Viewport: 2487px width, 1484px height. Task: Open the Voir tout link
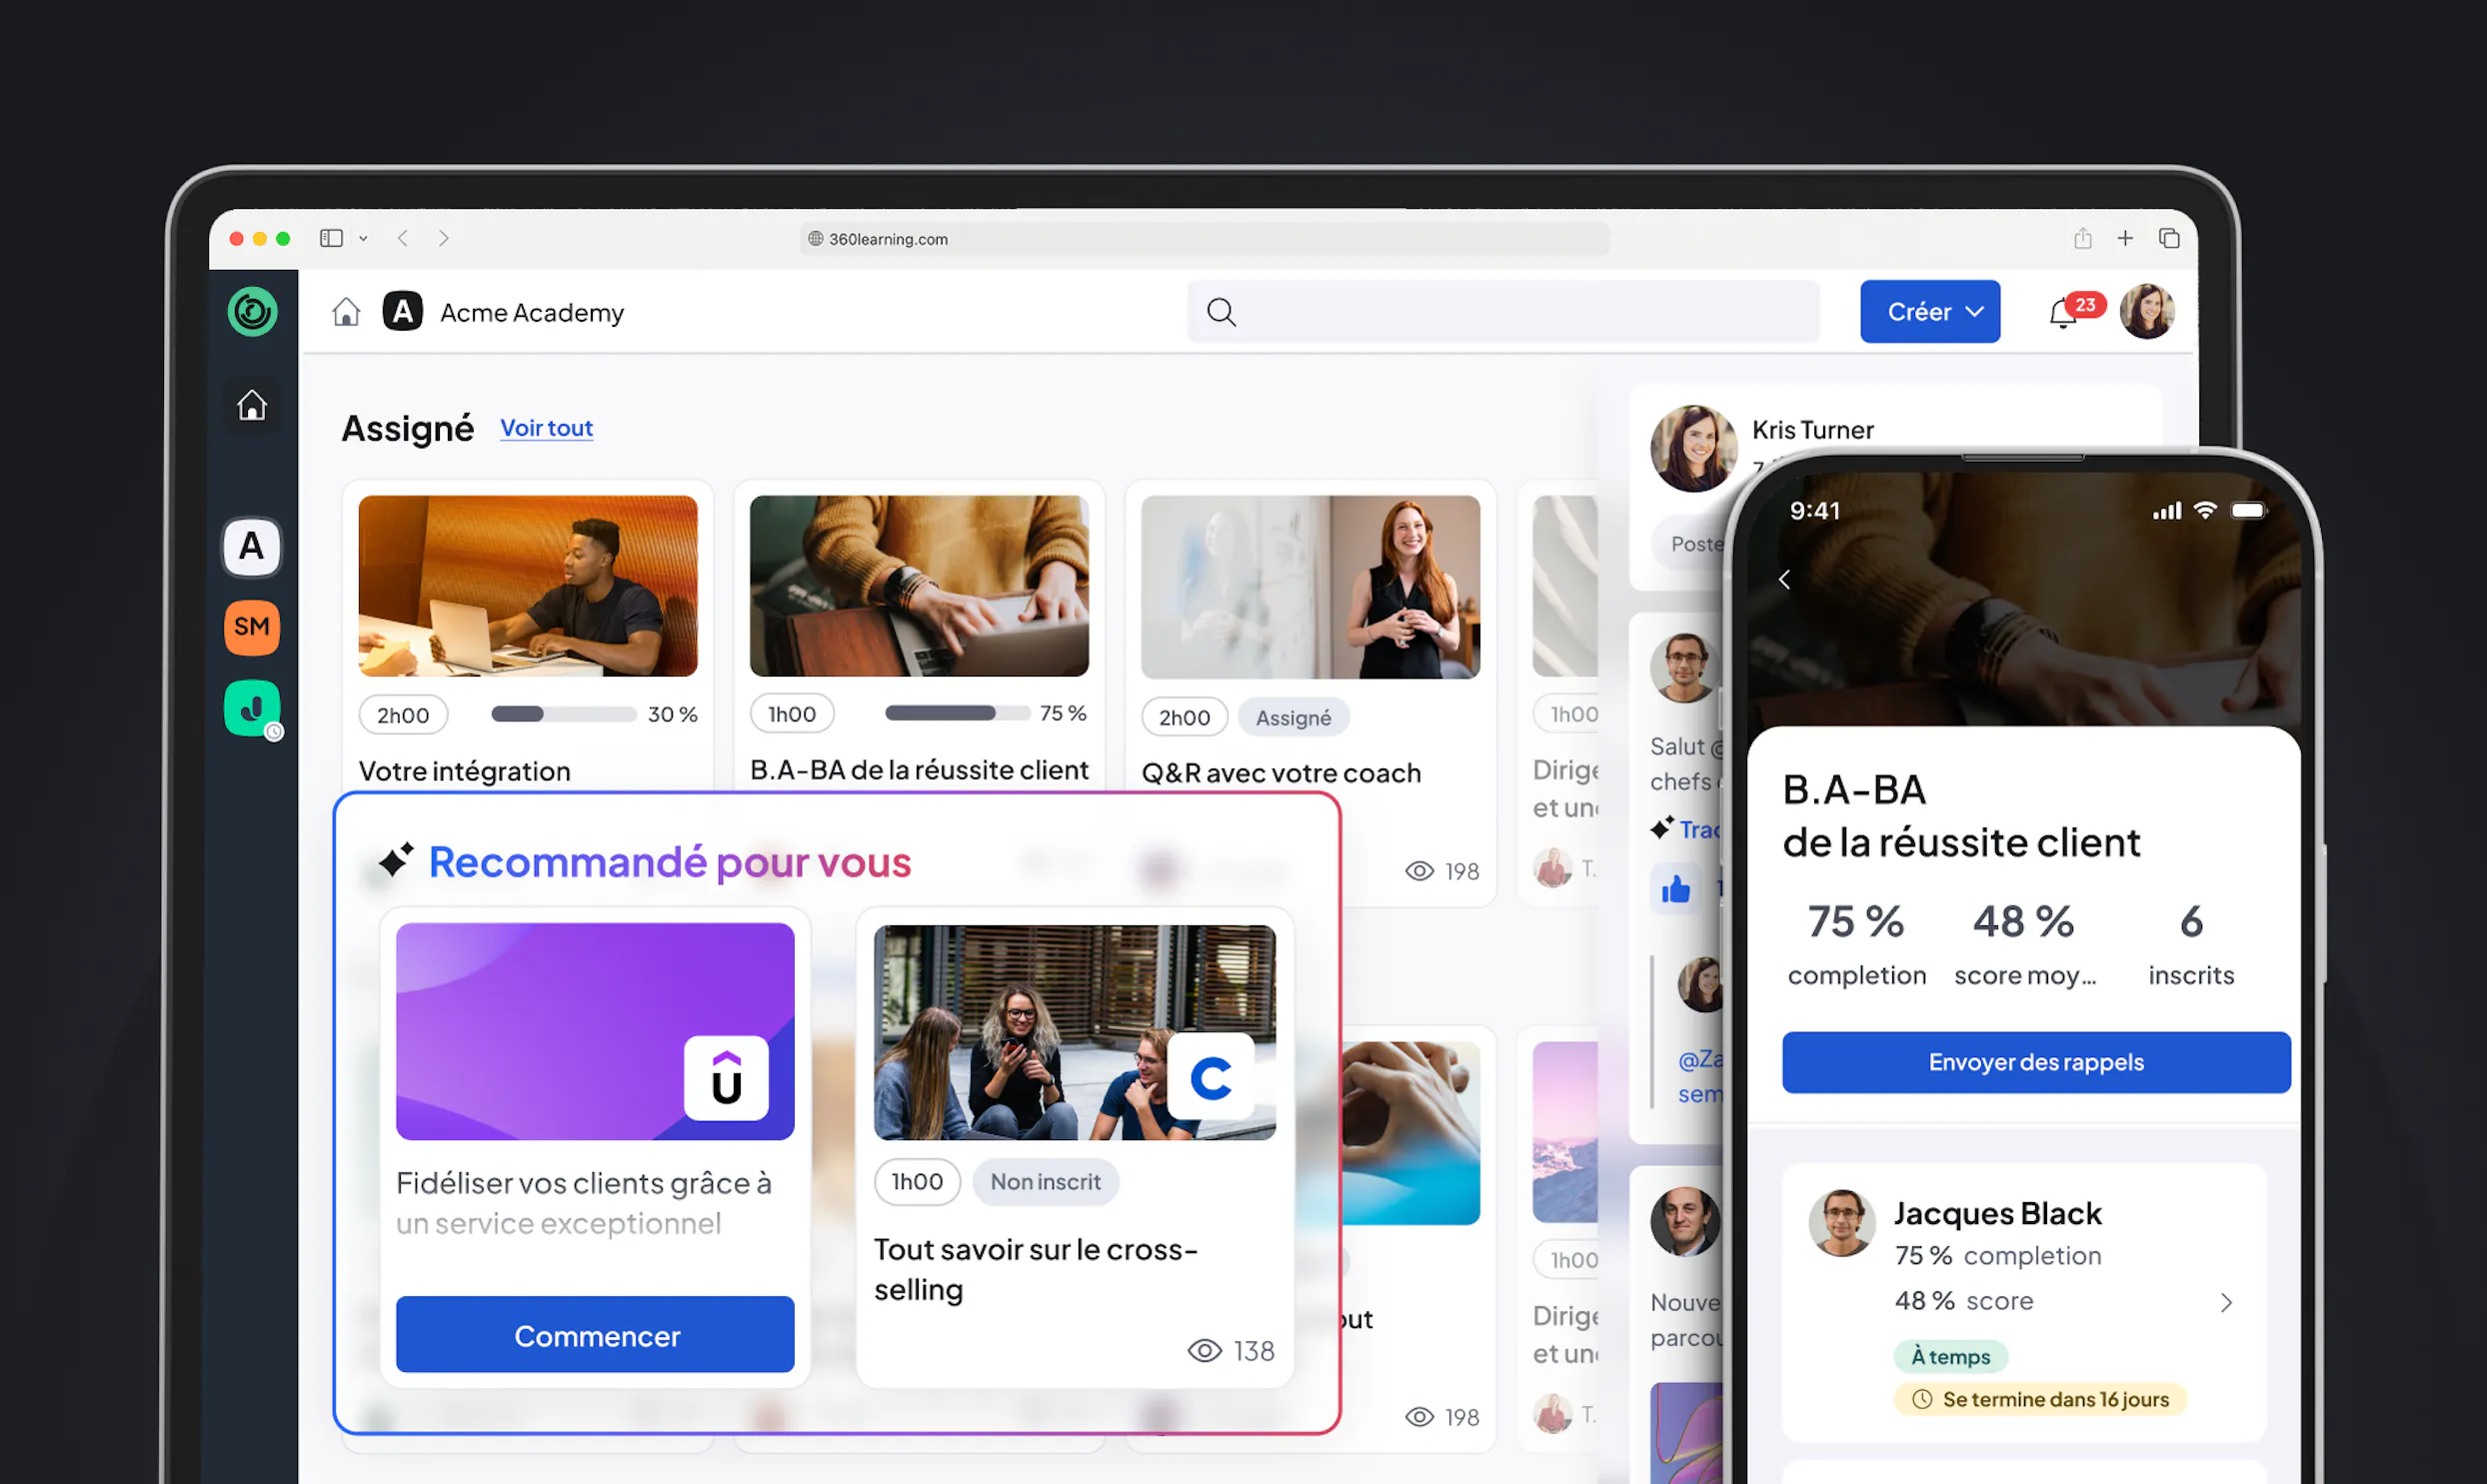546,428
